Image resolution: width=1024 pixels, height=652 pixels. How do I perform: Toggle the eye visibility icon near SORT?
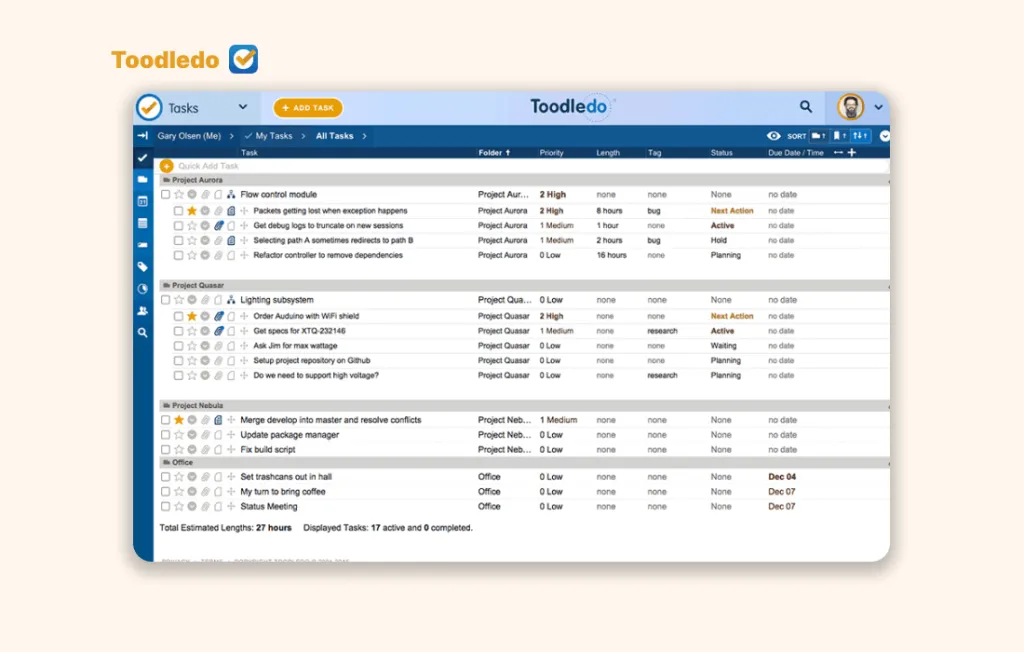773,136
